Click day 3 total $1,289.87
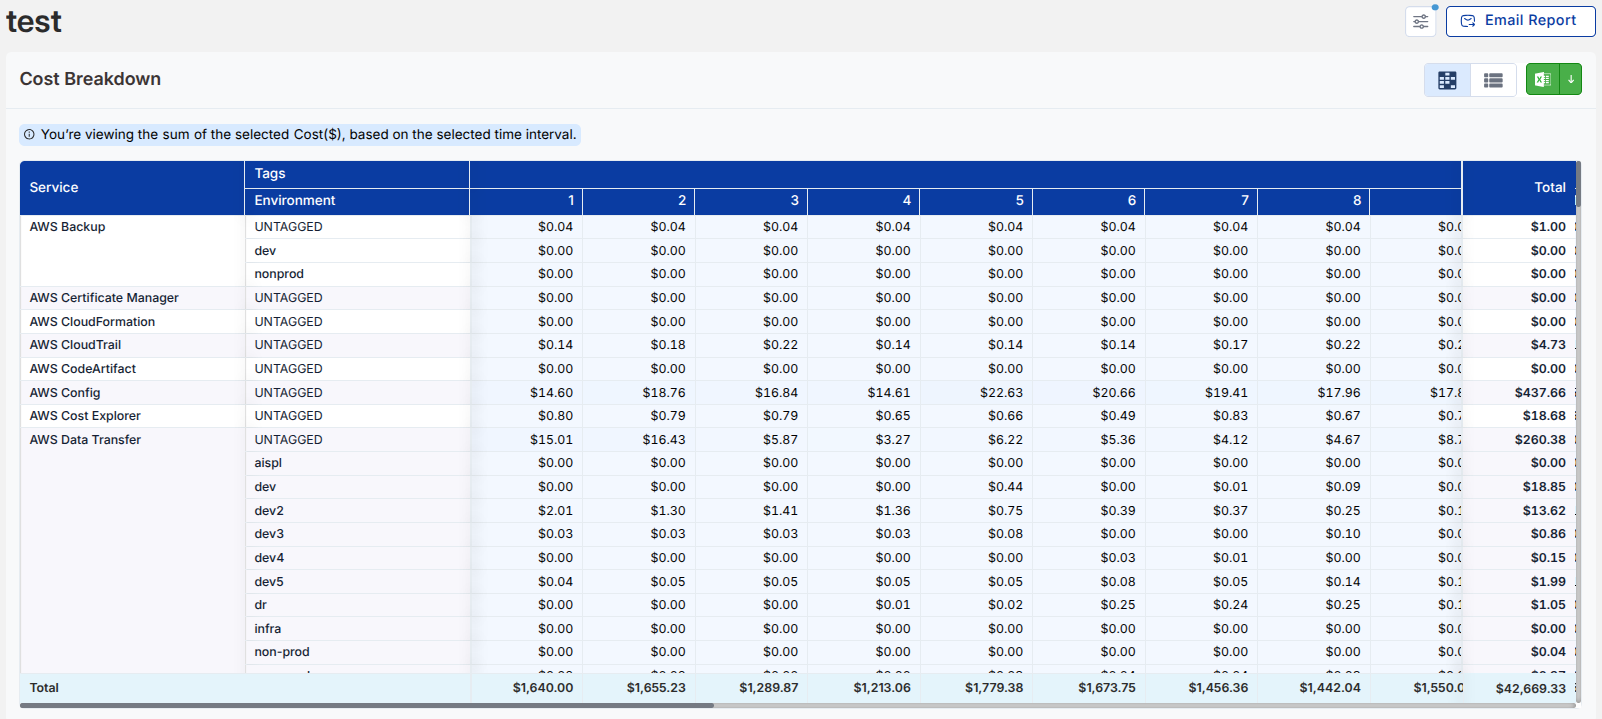The width and height of the screenshot is (1602, 719). (769, 688)
